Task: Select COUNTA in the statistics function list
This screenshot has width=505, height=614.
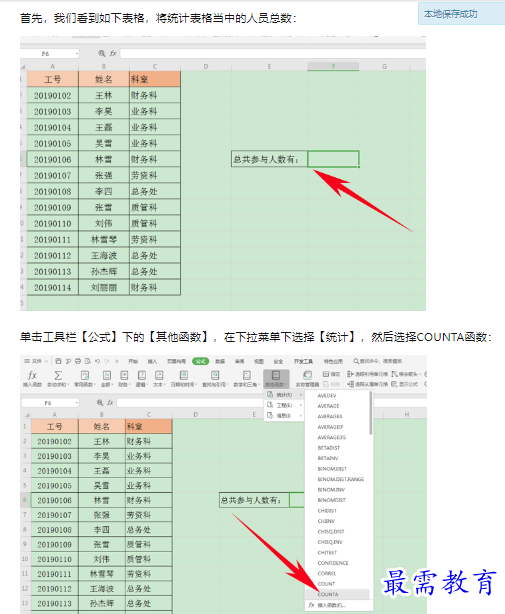Action: (337, 594)
